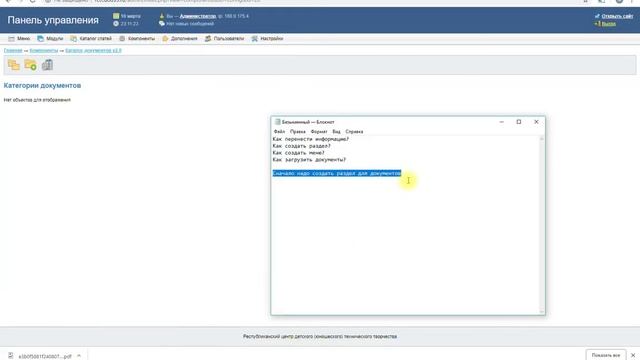Click the Notepad vertical scrollbar

pyautogui.click(x=542, y=225)
